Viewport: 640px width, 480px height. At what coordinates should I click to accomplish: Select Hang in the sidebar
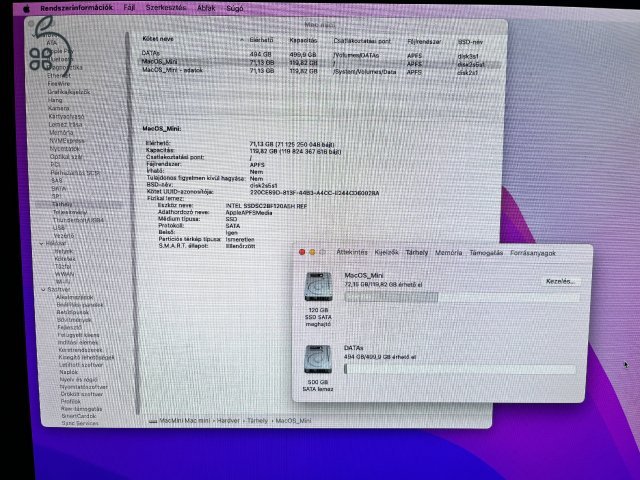(x=55, y=100)
